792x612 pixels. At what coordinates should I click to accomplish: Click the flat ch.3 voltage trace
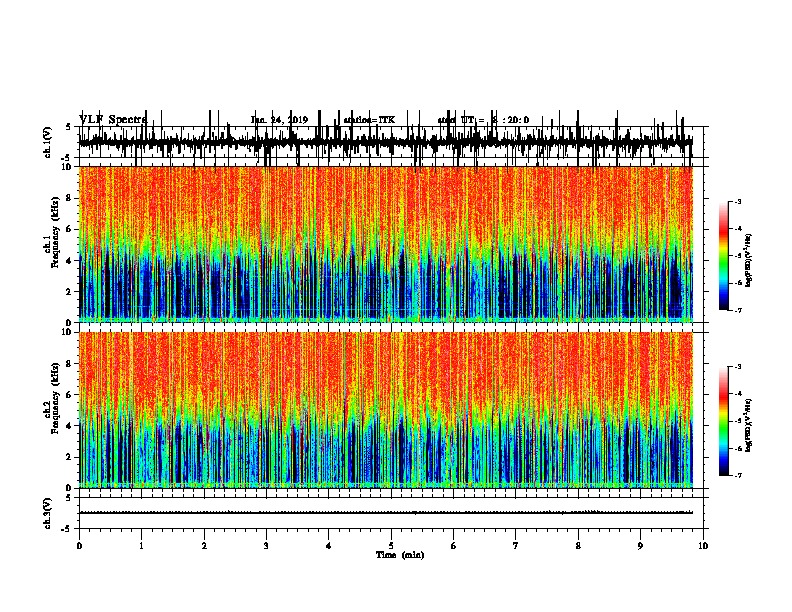pos(386,513)
